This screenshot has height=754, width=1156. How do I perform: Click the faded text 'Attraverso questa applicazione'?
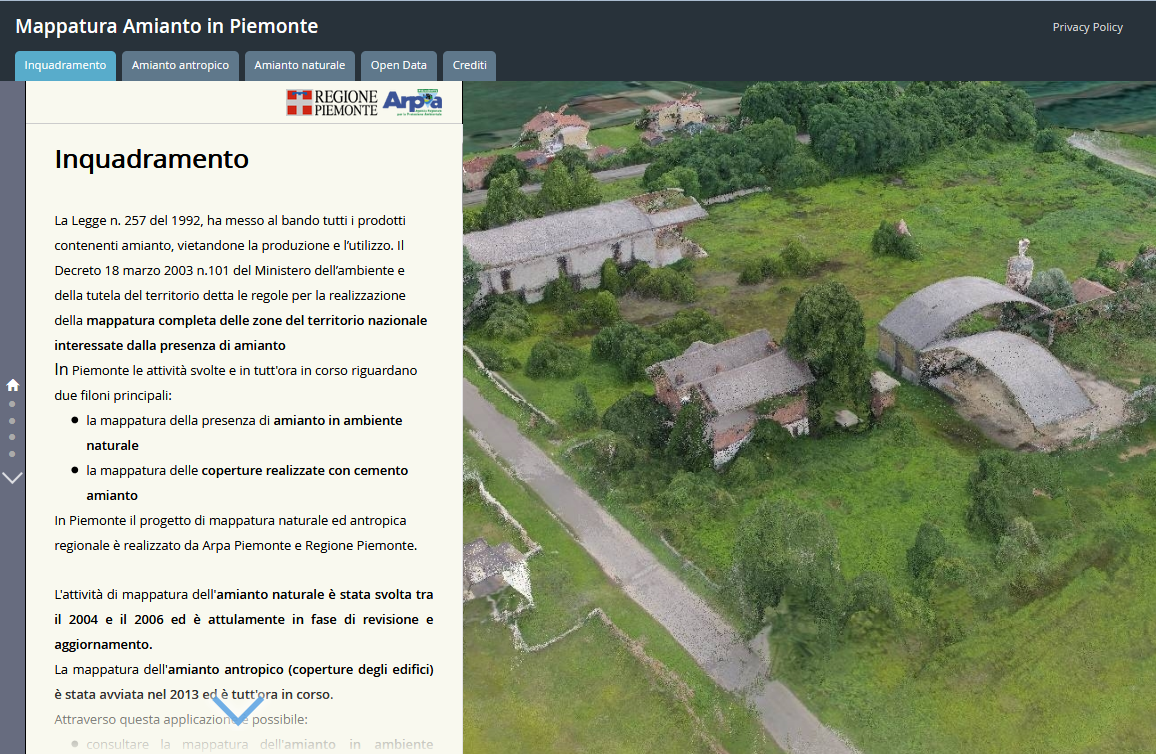point(144,720)
